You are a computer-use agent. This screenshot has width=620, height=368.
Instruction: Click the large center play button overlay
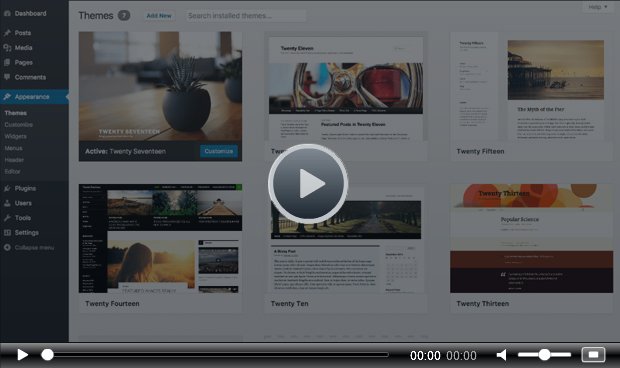pyautogui.click(x=308, y=183)
